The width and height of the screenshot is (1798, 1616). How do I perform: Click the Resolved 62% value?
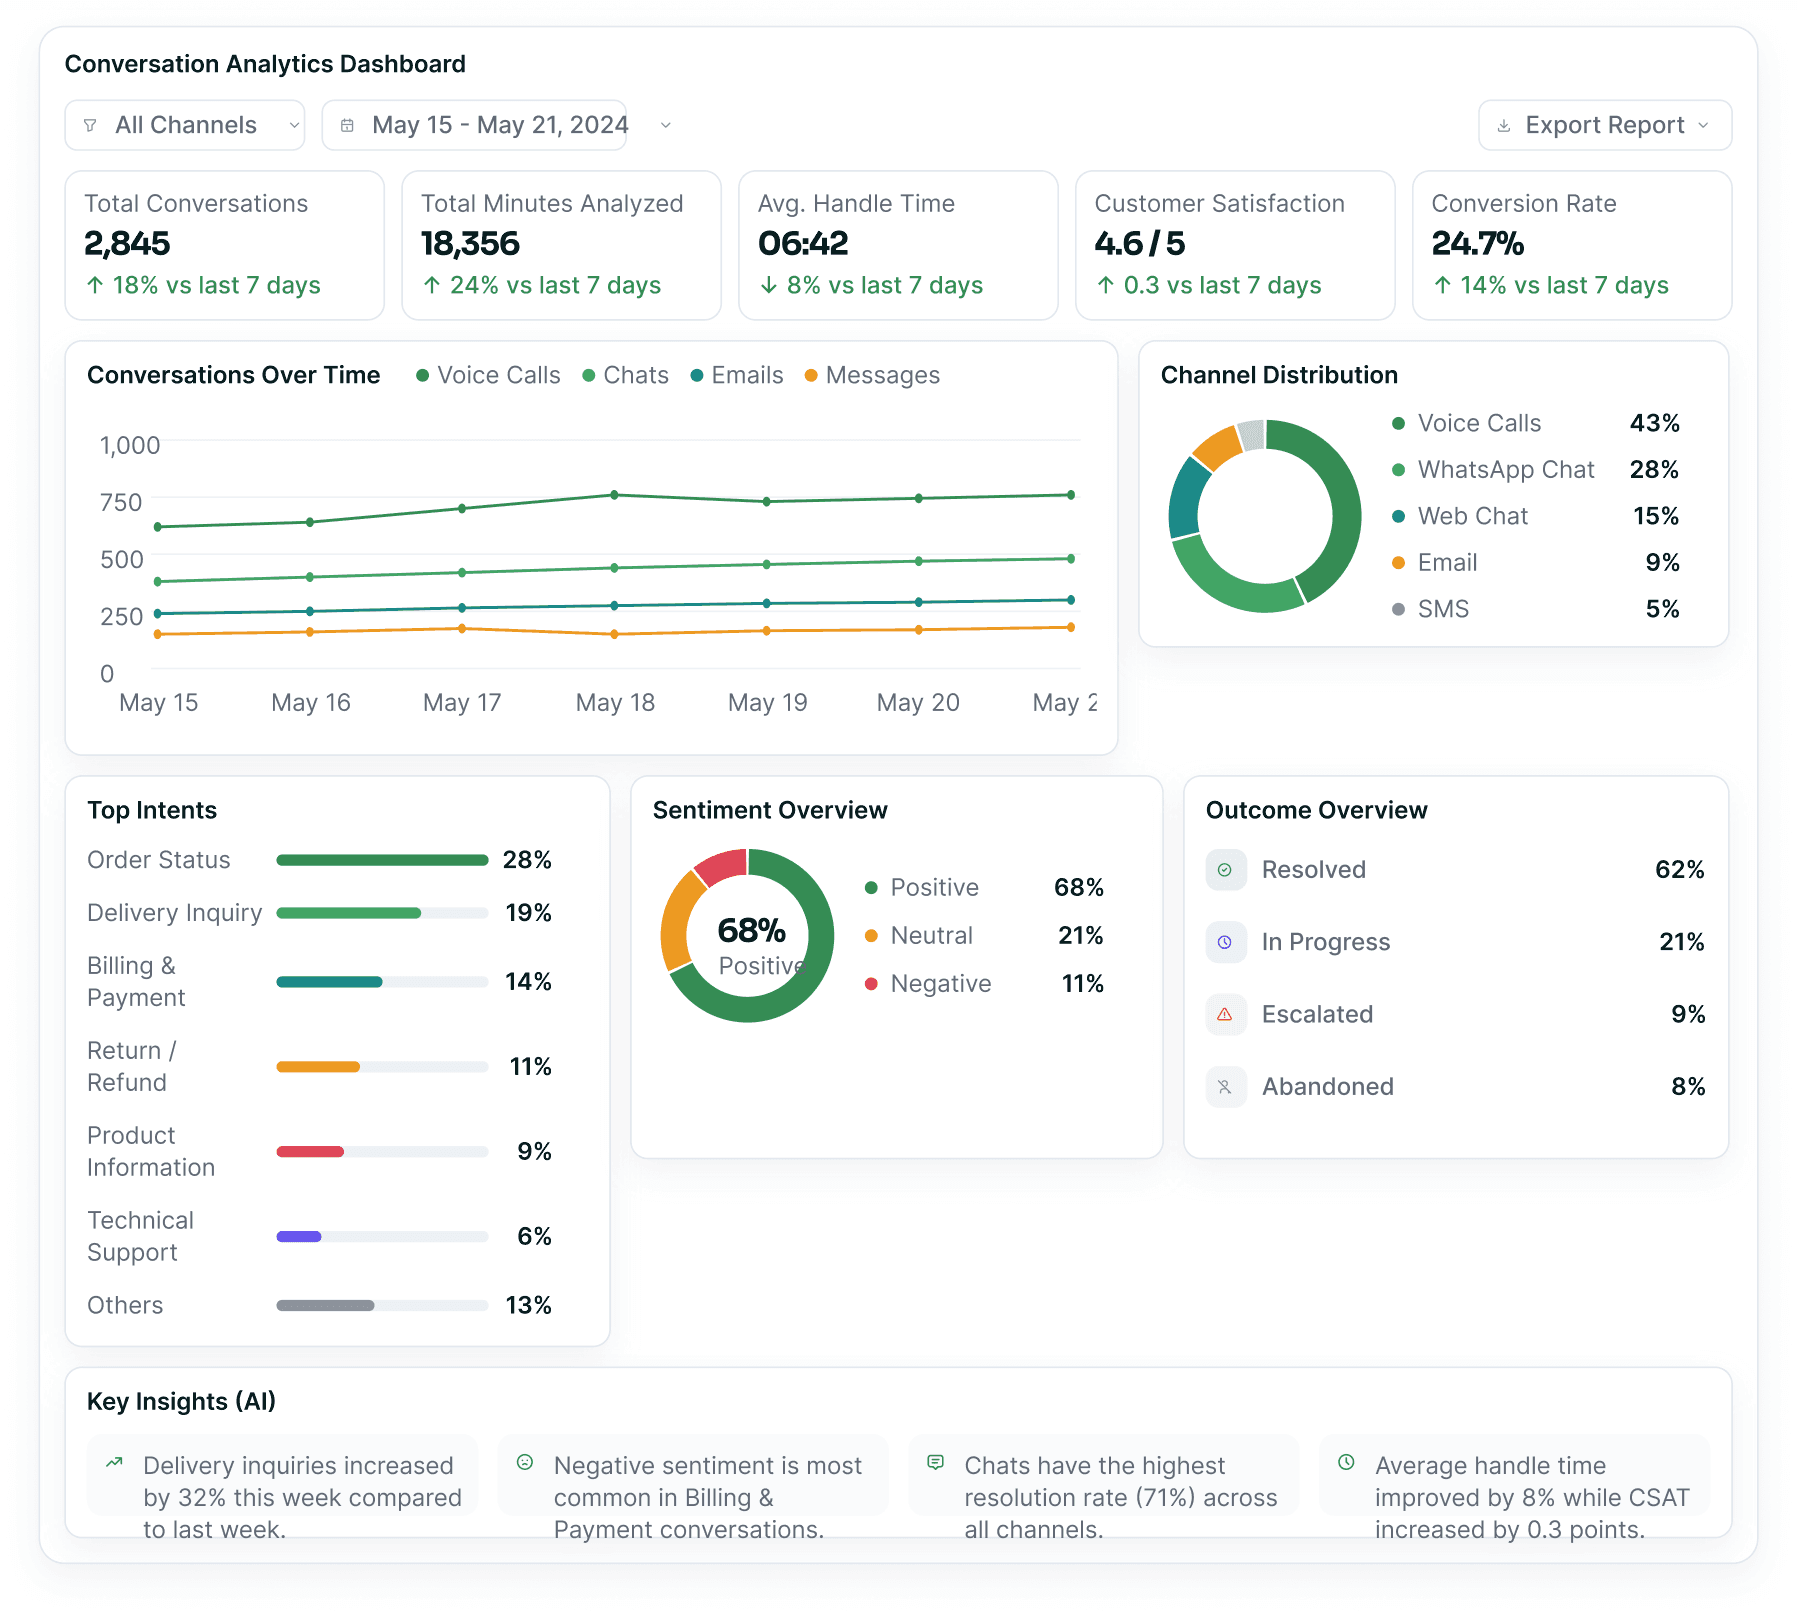(1680, 870)
